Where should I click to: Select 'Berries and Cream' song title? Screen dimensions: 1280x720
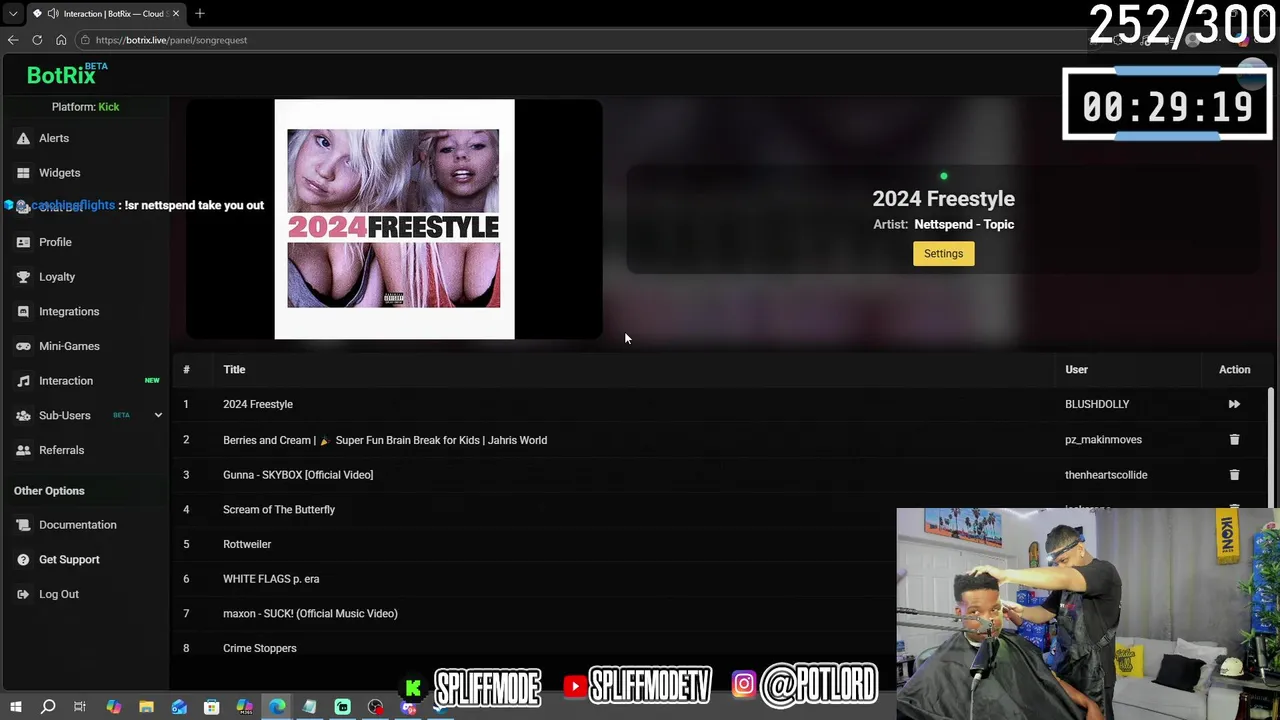[385, 440]
